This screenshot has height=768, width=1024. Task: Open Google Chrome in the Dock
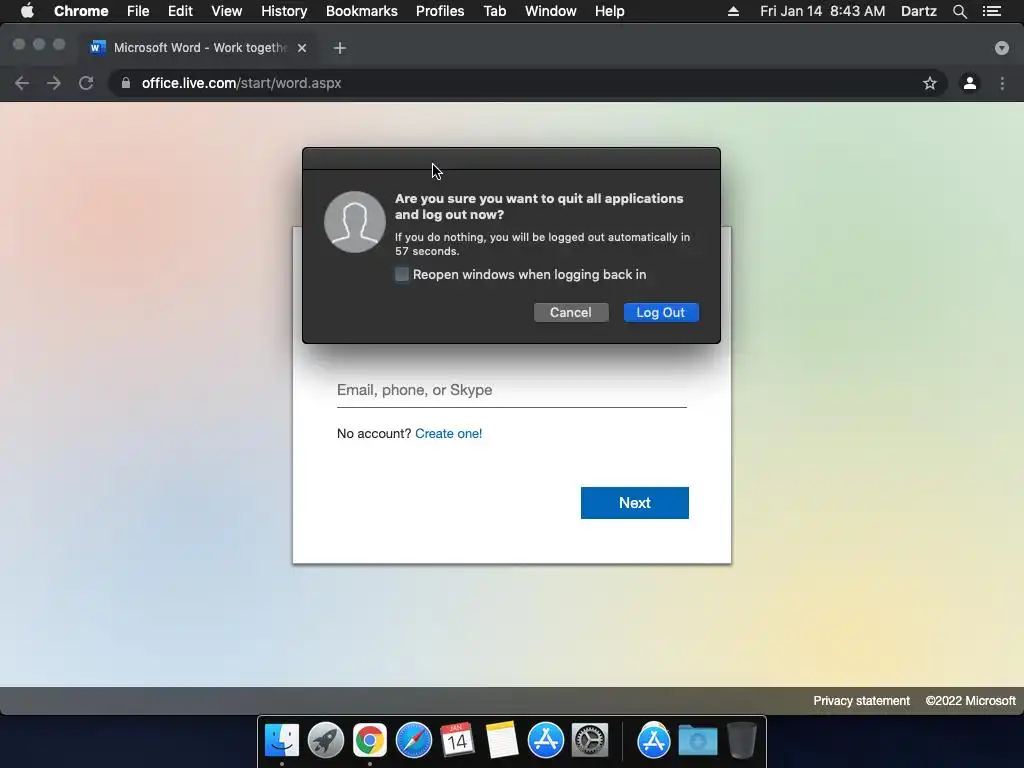[x=370, y=741]
